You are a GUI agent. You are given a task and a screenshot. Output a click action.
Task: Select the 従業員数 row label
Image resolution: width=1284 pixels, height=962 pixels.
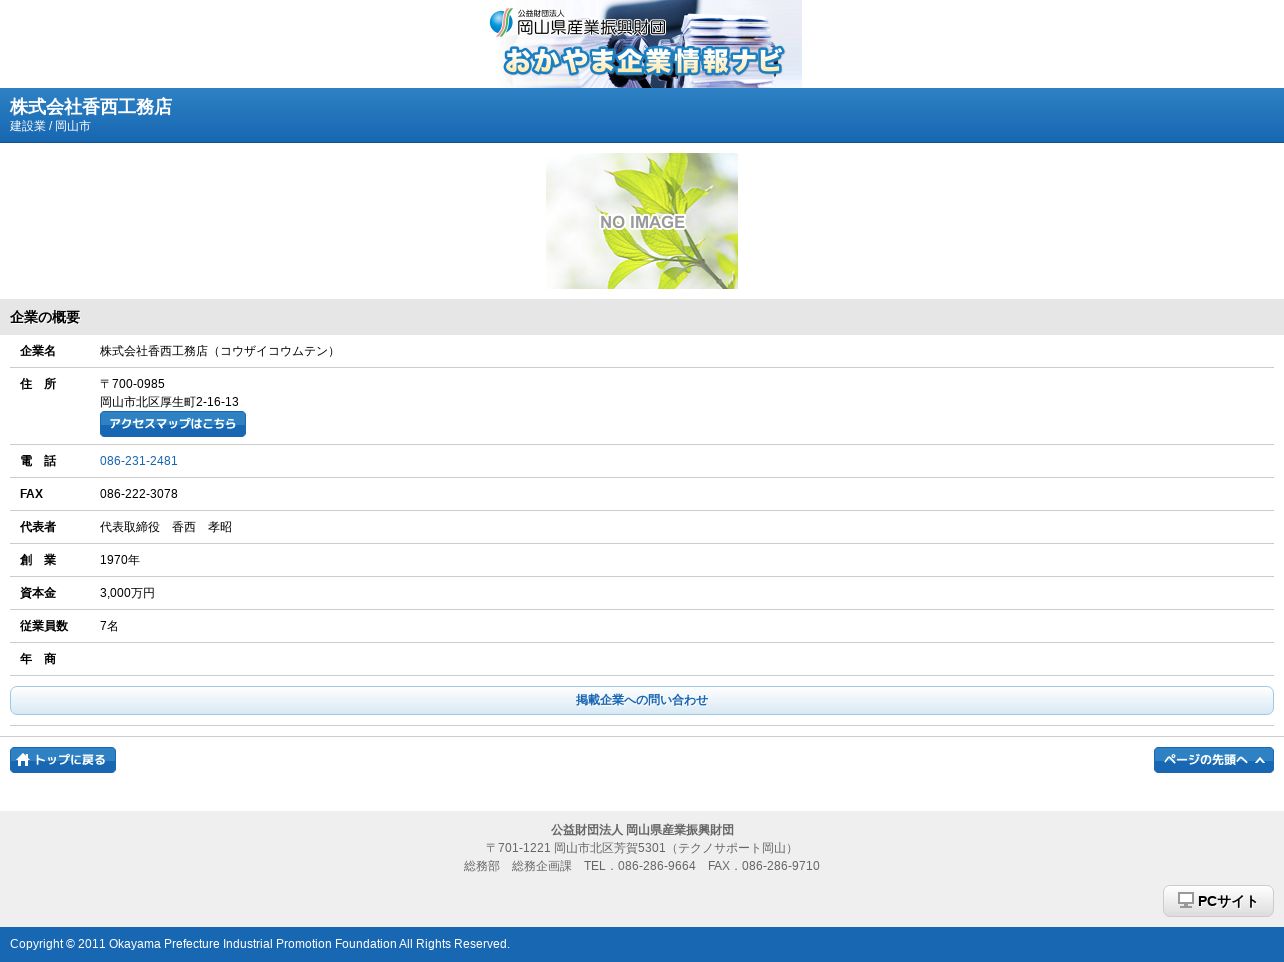pos(44,626)
